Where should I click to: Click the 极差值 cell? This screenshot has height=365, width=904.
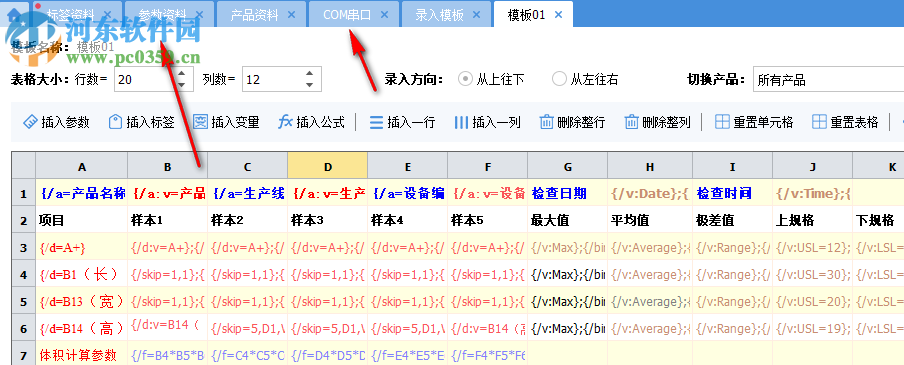click(733, 220)
